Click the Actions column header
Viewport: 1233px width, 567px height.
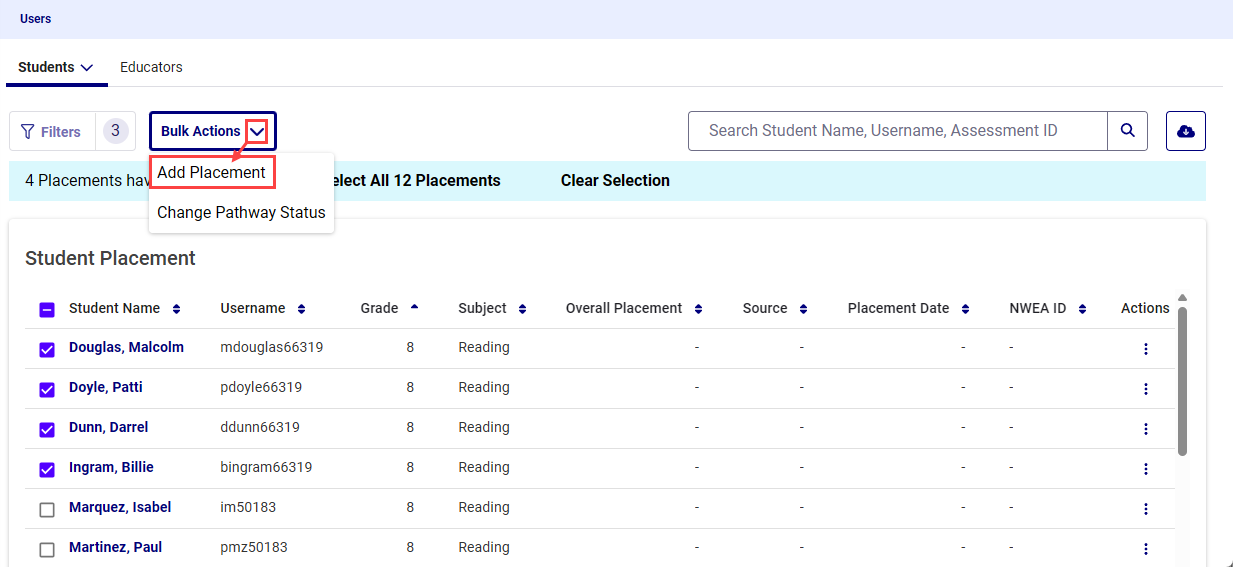click(x=1145, y=308)
